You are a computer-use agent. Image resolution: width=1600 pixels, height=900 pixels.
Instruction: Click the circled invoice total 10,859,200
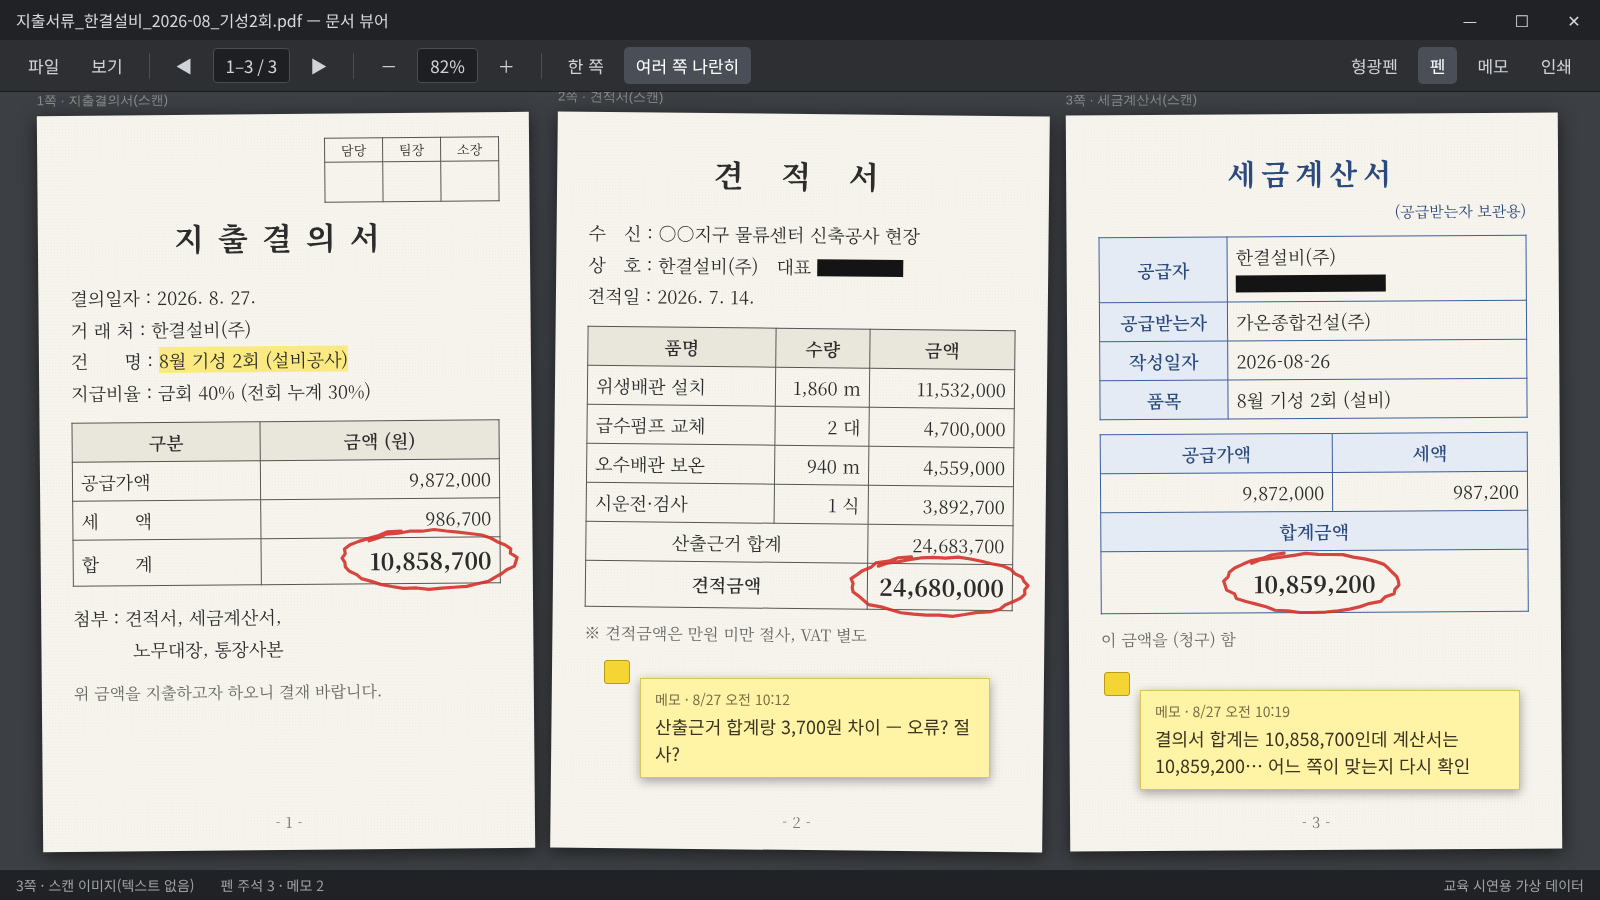click(1313, 584)
